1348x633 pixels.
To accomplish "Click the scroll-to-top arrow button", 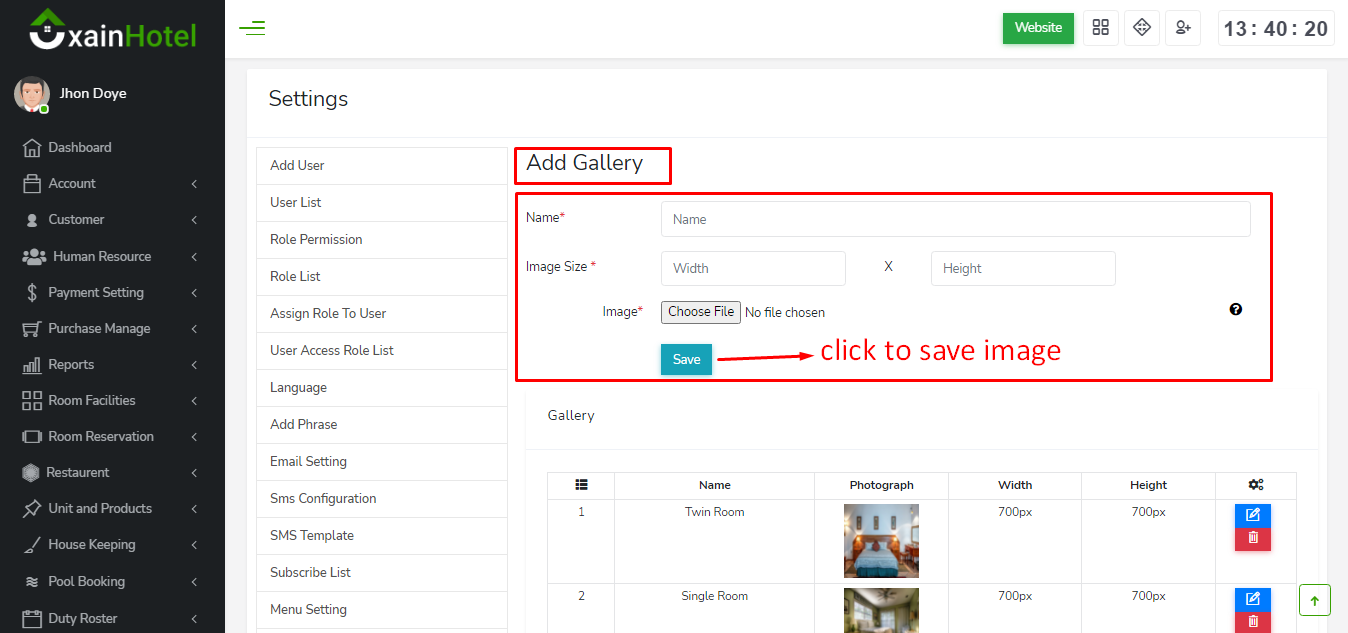I will point(1314,600).
